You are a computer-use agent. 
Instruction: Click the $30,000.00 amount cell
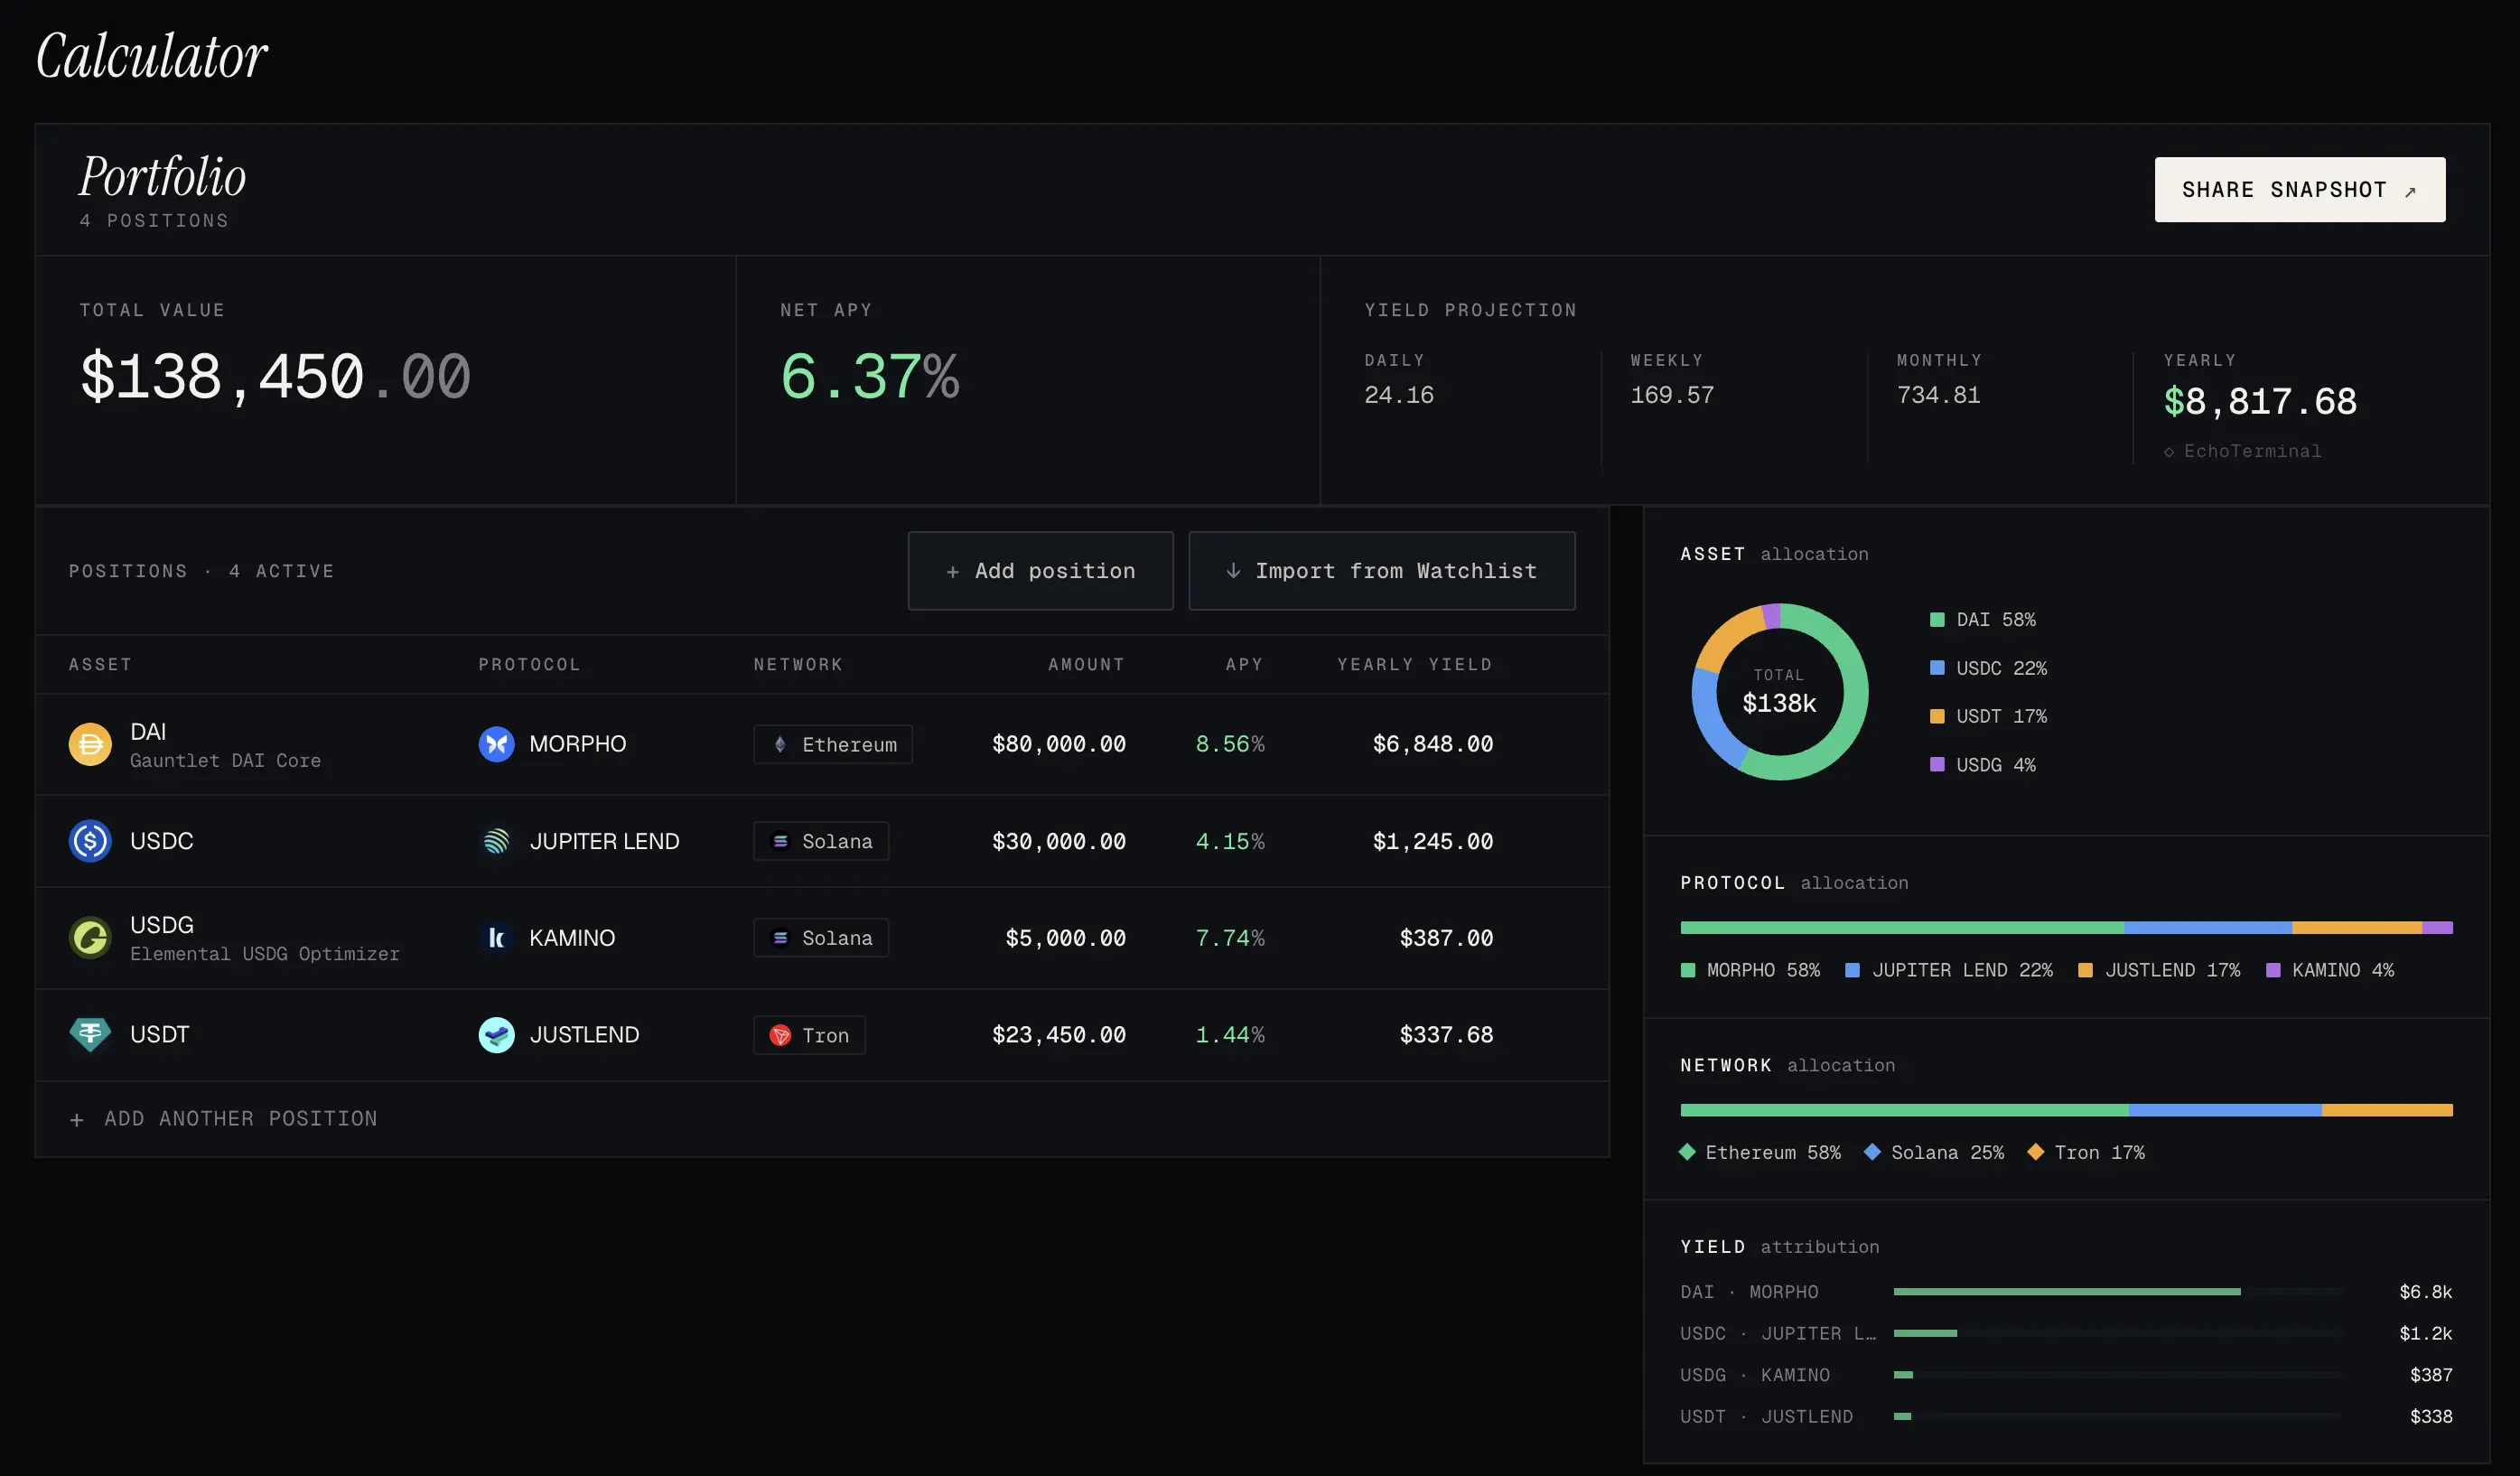tap(1059, 842)
